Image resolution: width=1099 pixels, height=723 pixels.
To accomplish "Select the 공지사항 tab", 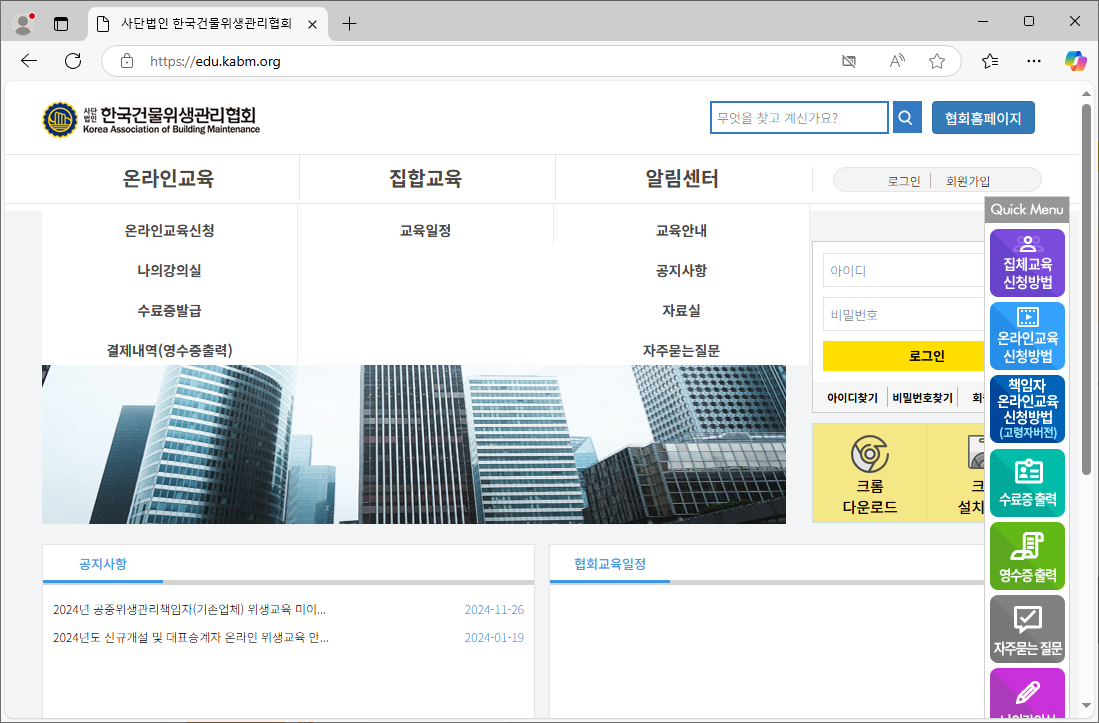I will (103, 564).
